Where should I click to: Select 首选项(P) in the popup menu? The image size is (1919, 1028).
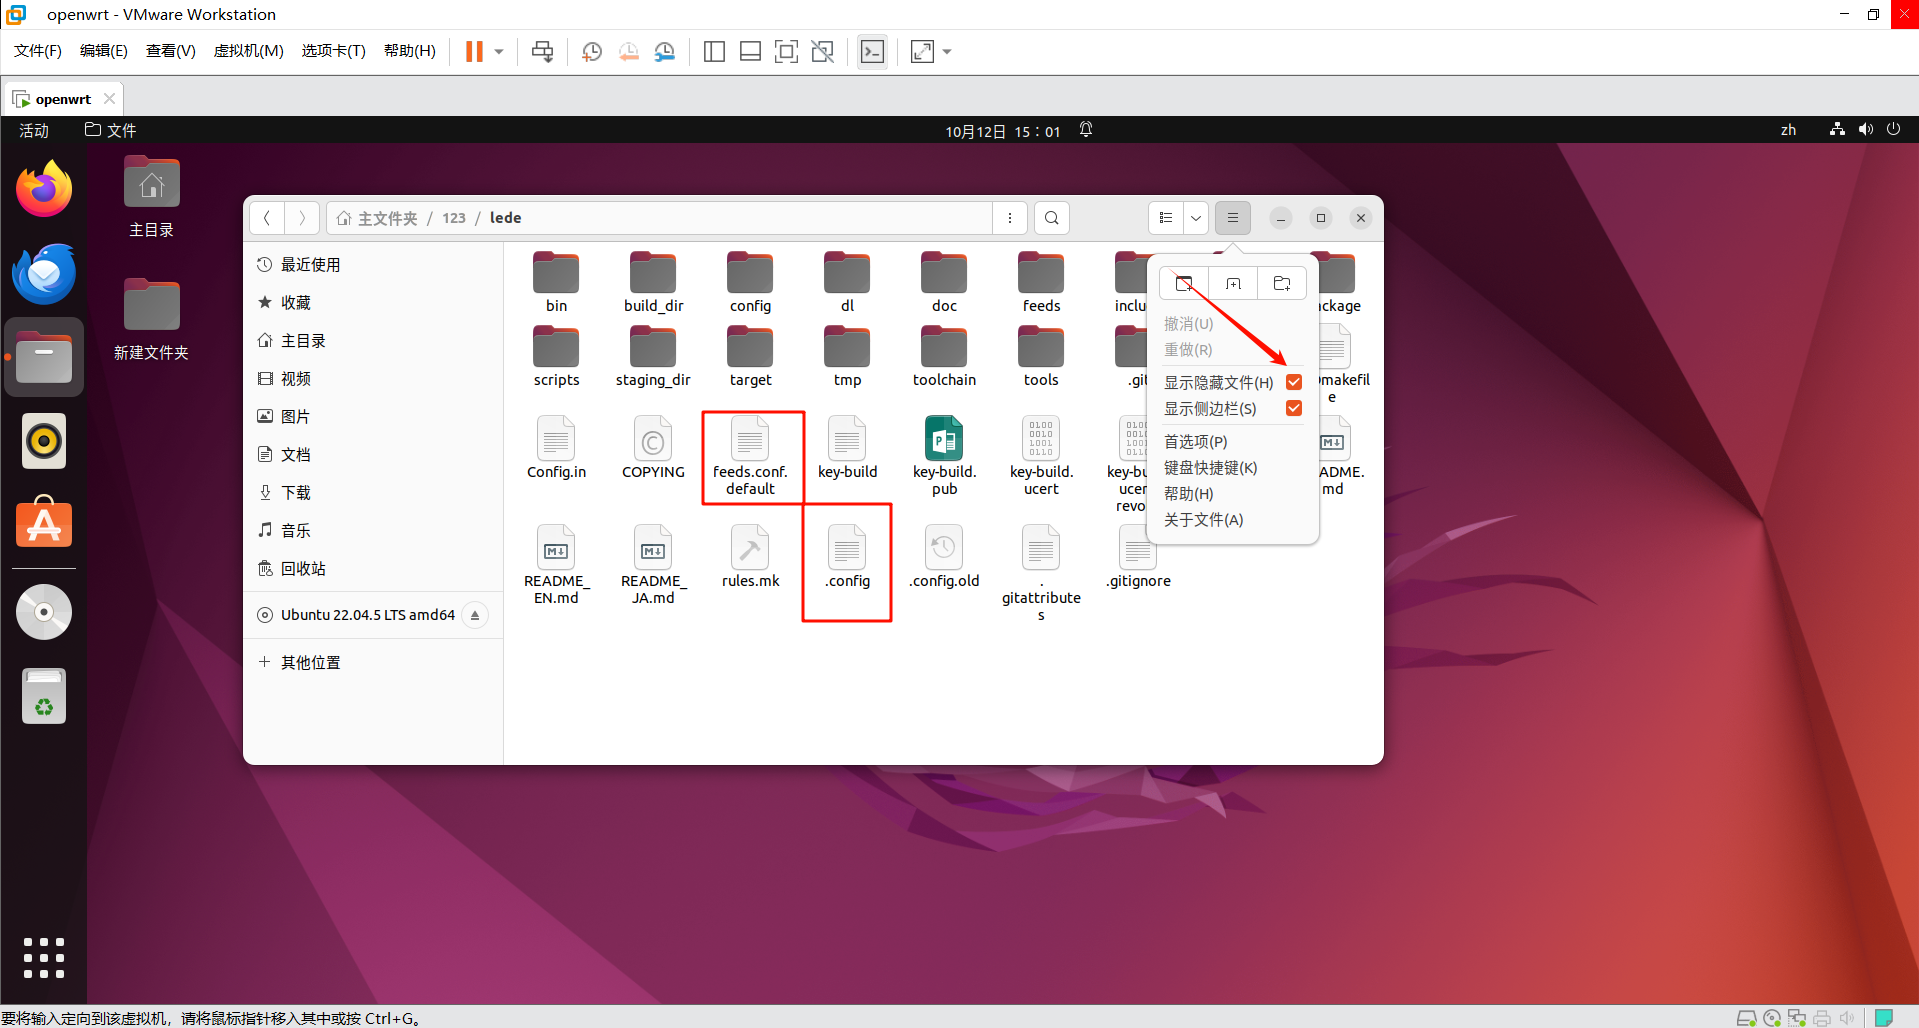(x=1195, y=442)
